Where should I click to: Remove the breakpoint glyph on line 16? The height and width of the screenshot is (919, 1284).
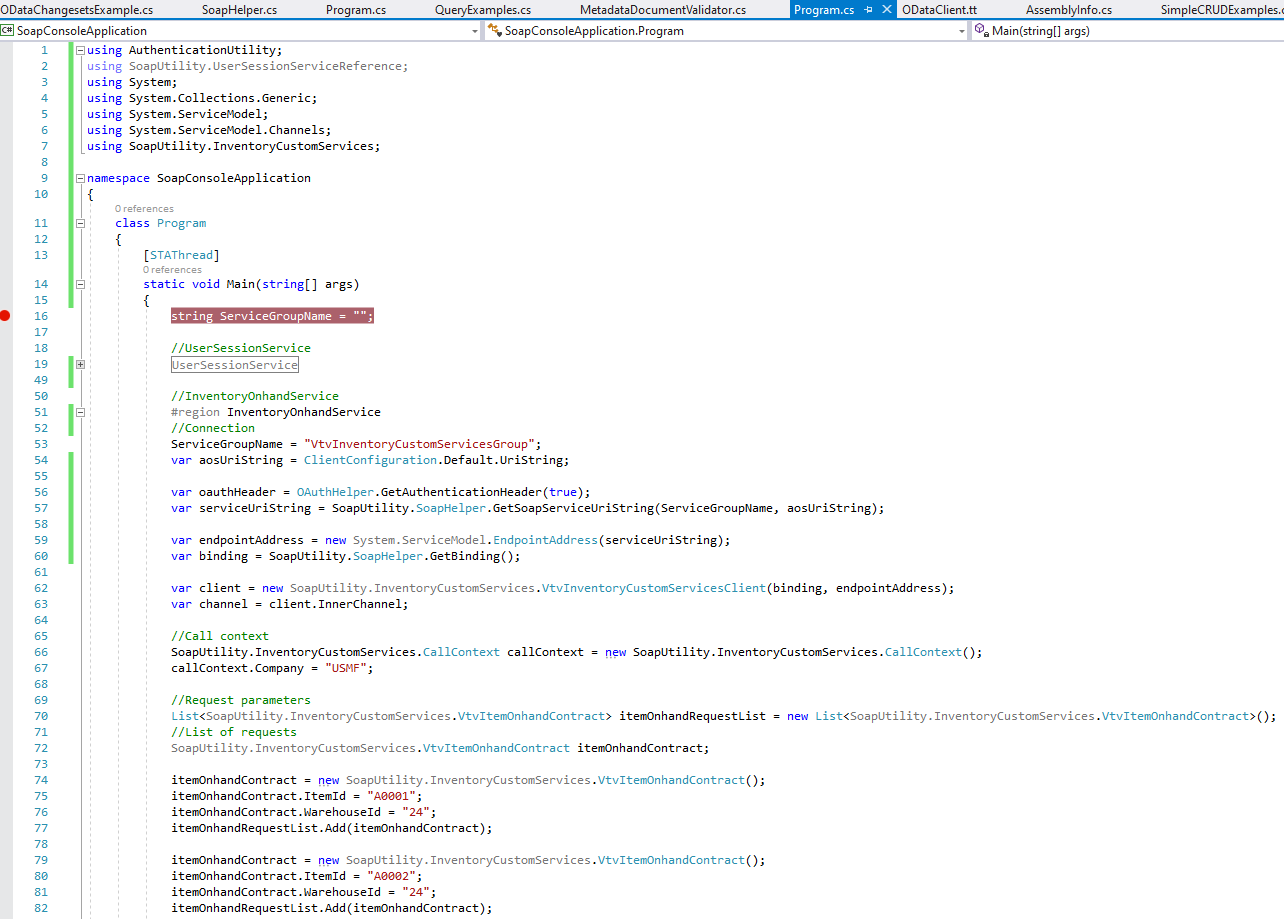6,316
